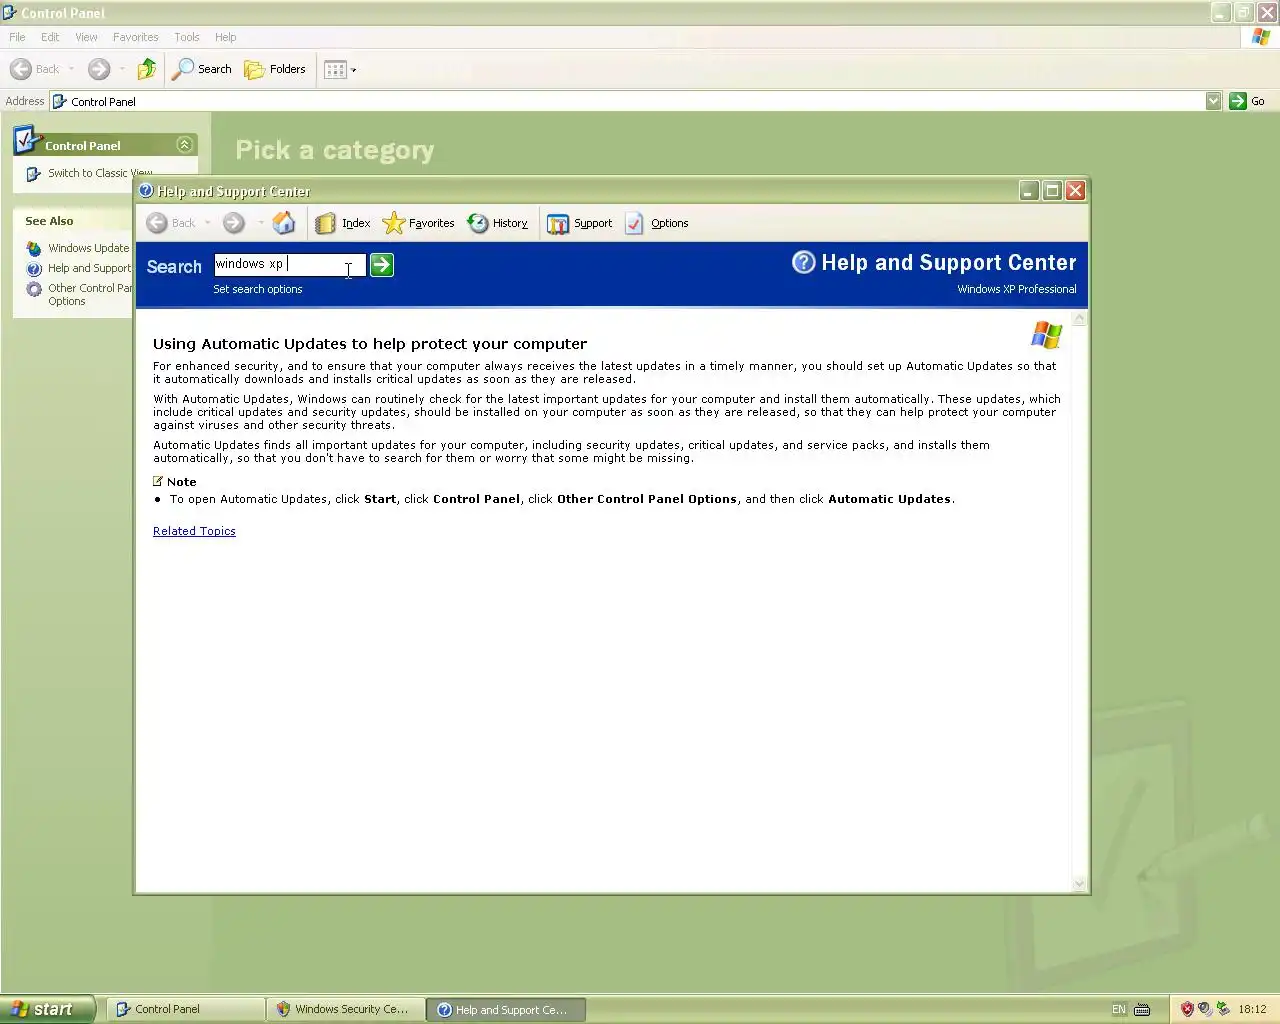This screenshot has height=1024, width=1280.
Task: Click the Go button beside Address bar
Action: [x=1247, y=101]
